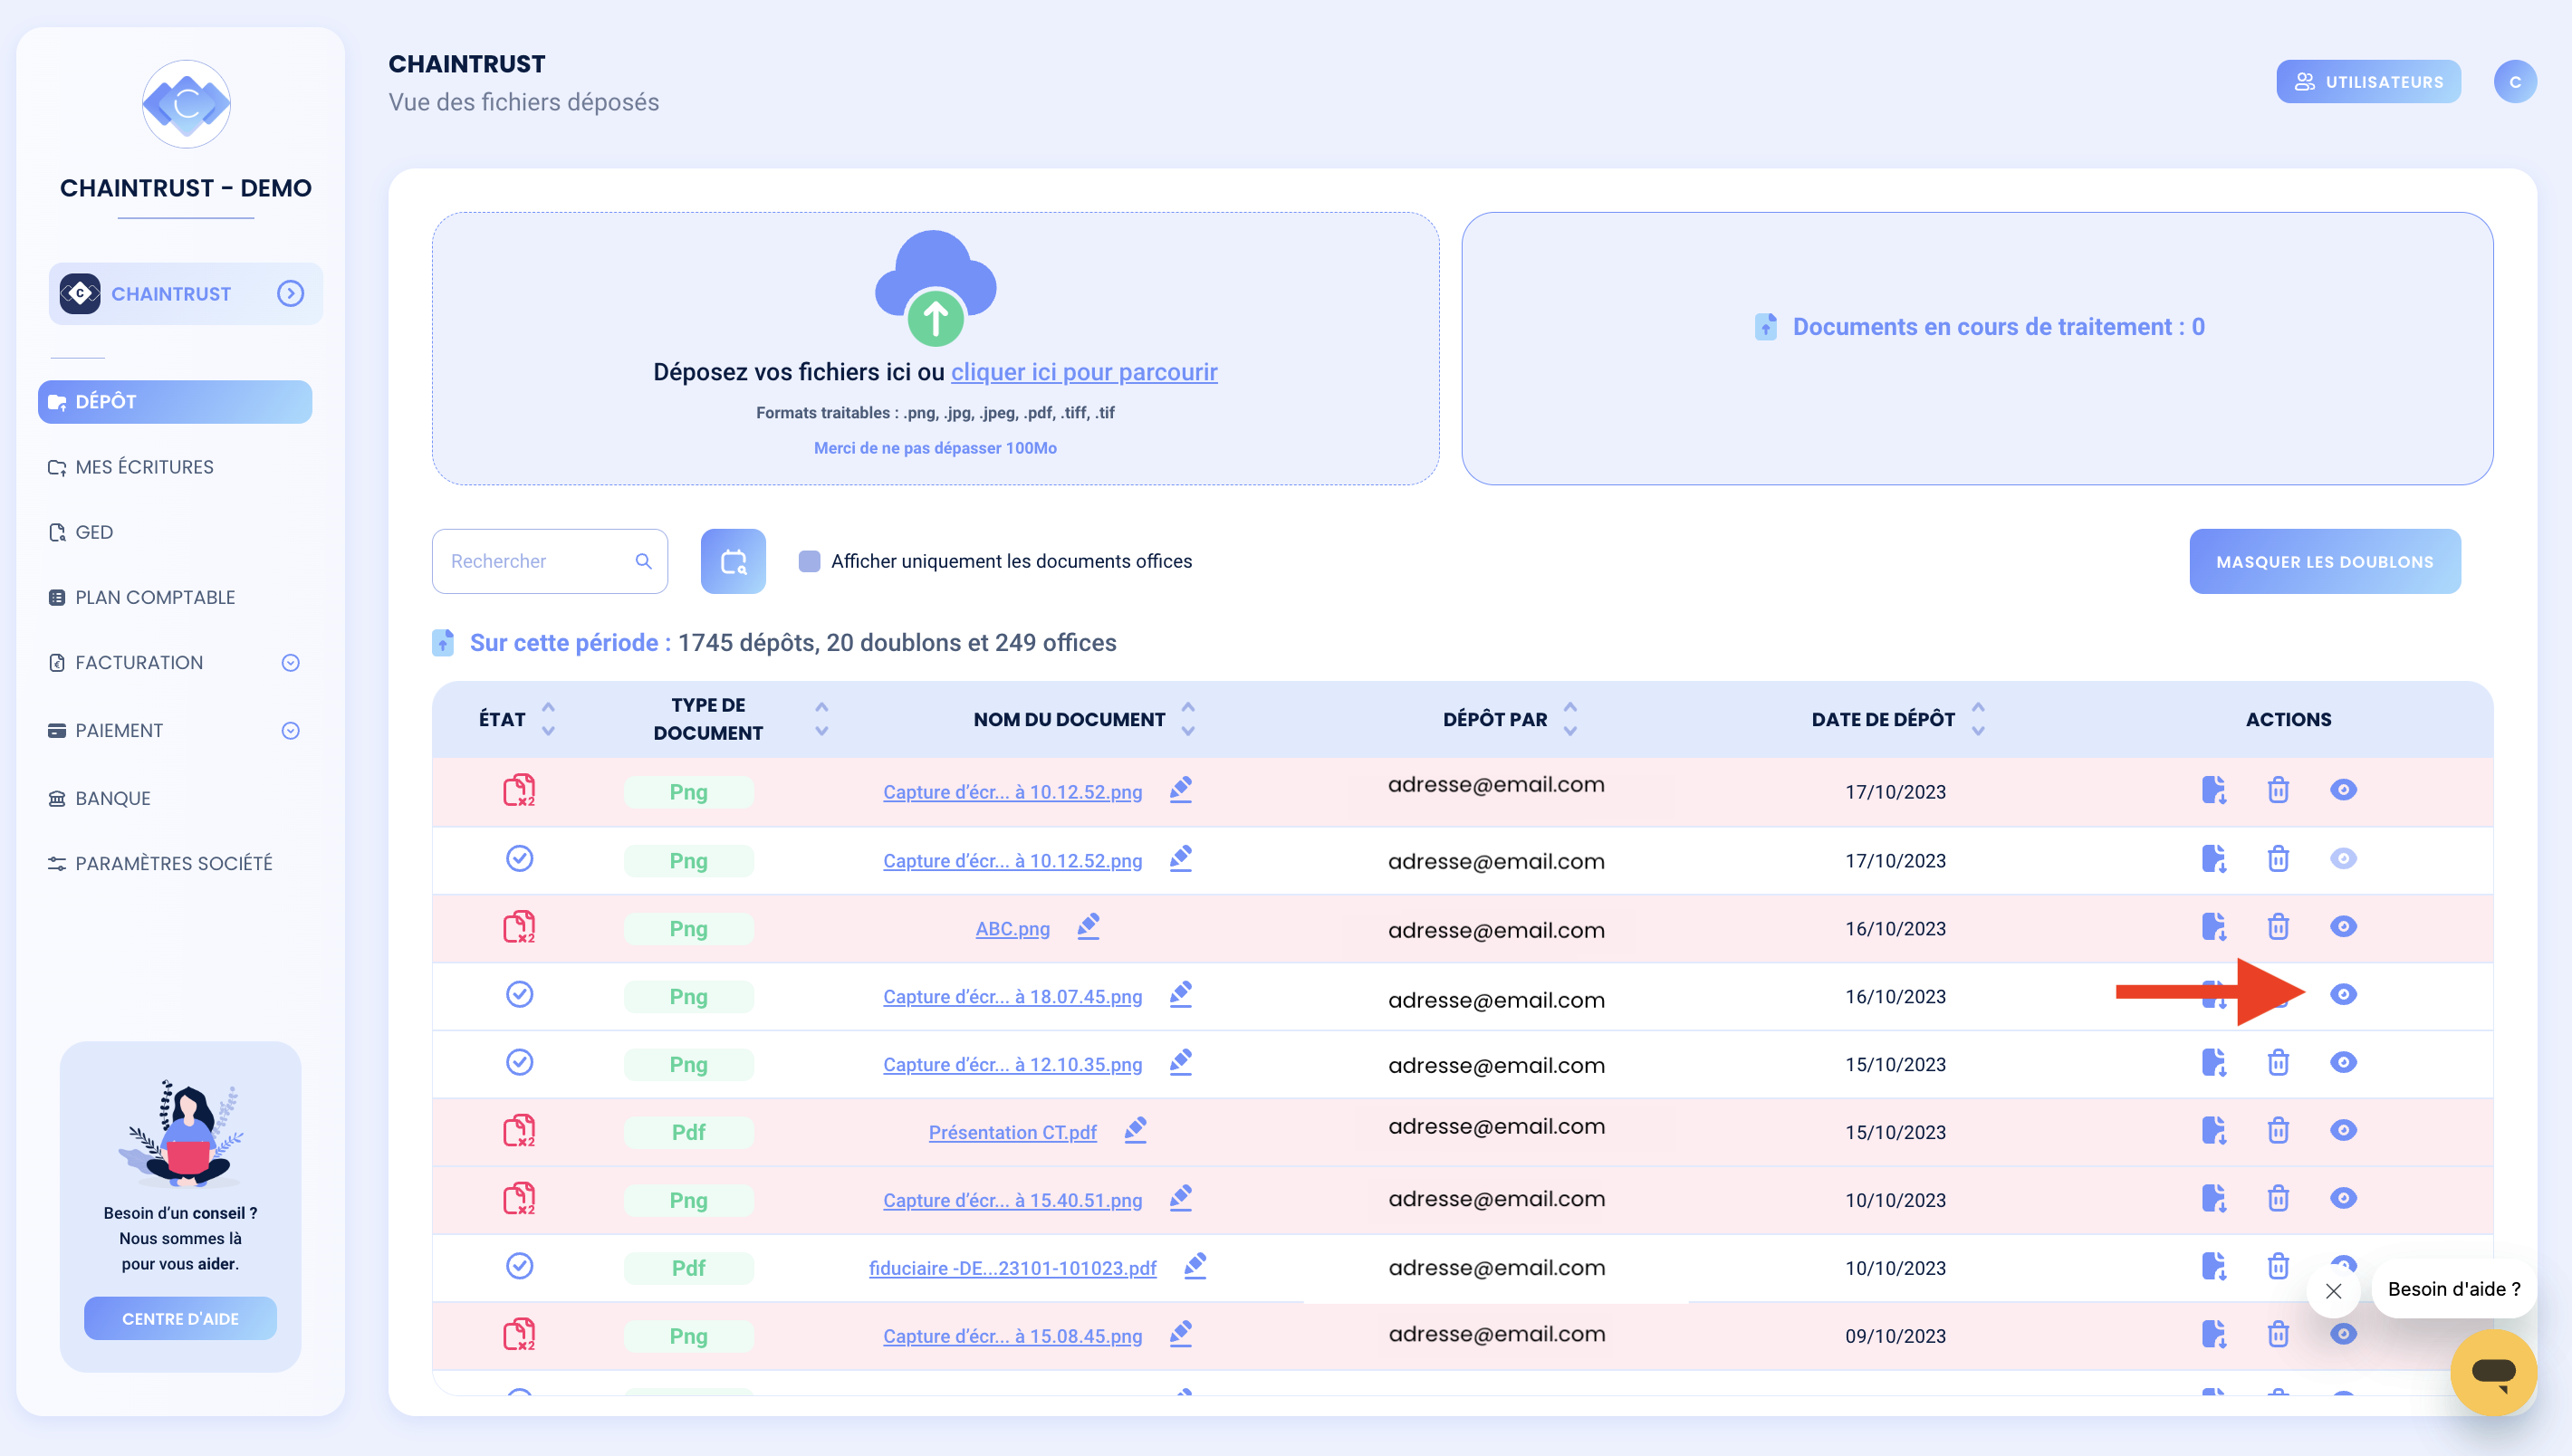This screenshot has height=1456, width=2572.
Task: View Capture à 12.10.35.png eye icon
Action: (2343, 1062)
